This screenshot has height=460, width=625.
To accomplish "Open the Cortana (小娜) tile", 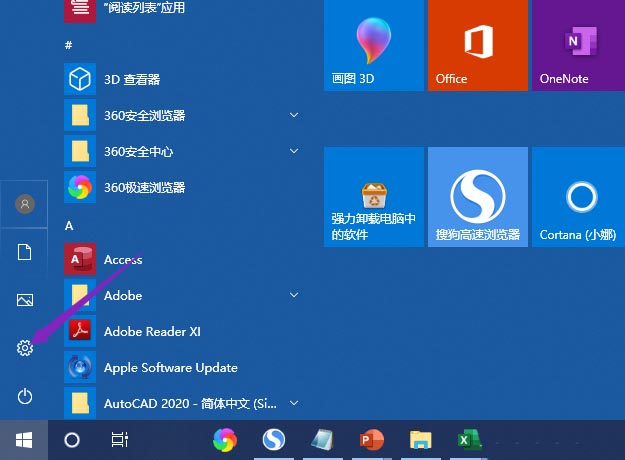I will 578,197.
